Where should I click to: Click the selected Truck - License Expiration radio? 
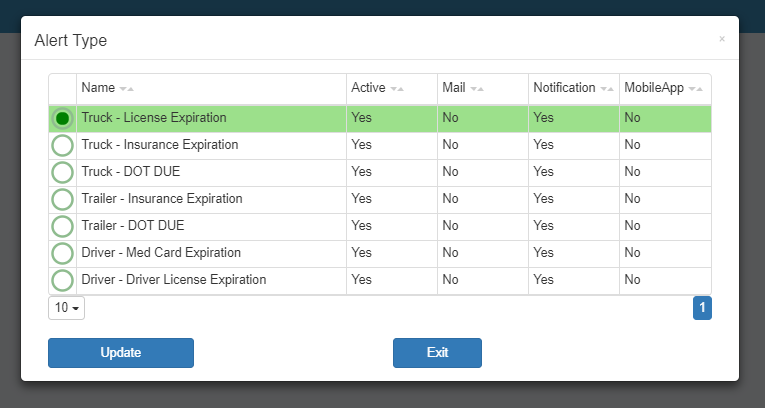tap(62, 118)
